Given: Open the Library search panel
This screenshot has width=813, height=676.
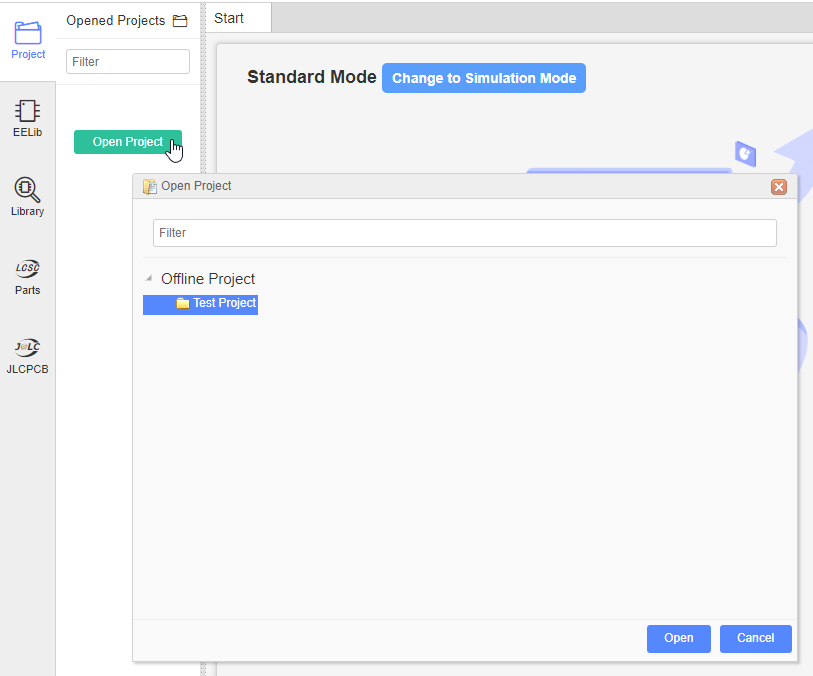Looking at the screenshot, I should (x=27, y=197).
